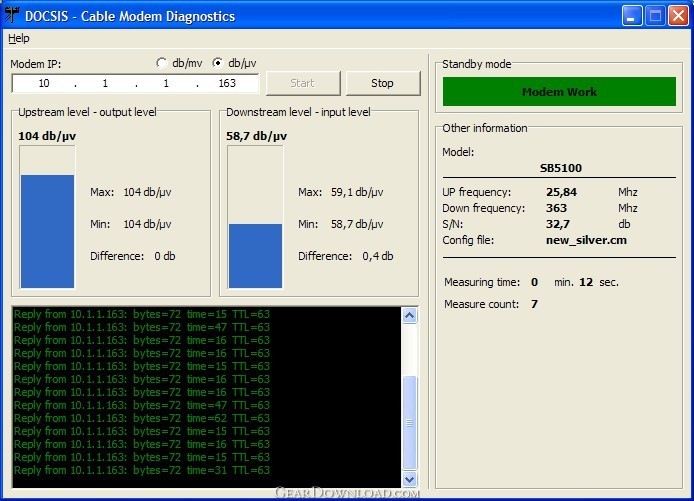The width and height of the screenshot is (694, 501).
Task: Click the ping reply line with time=62
Action: click(x=142, y=418)
